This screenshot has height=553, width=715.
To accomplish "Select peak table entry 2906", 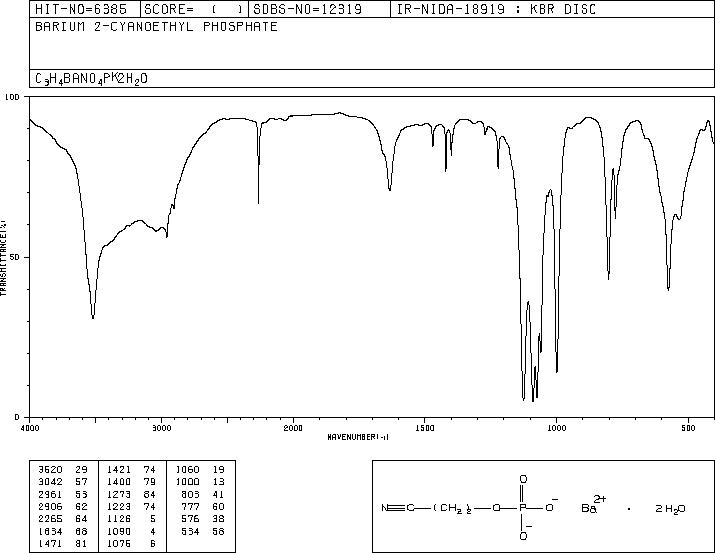I will point(63,506).
